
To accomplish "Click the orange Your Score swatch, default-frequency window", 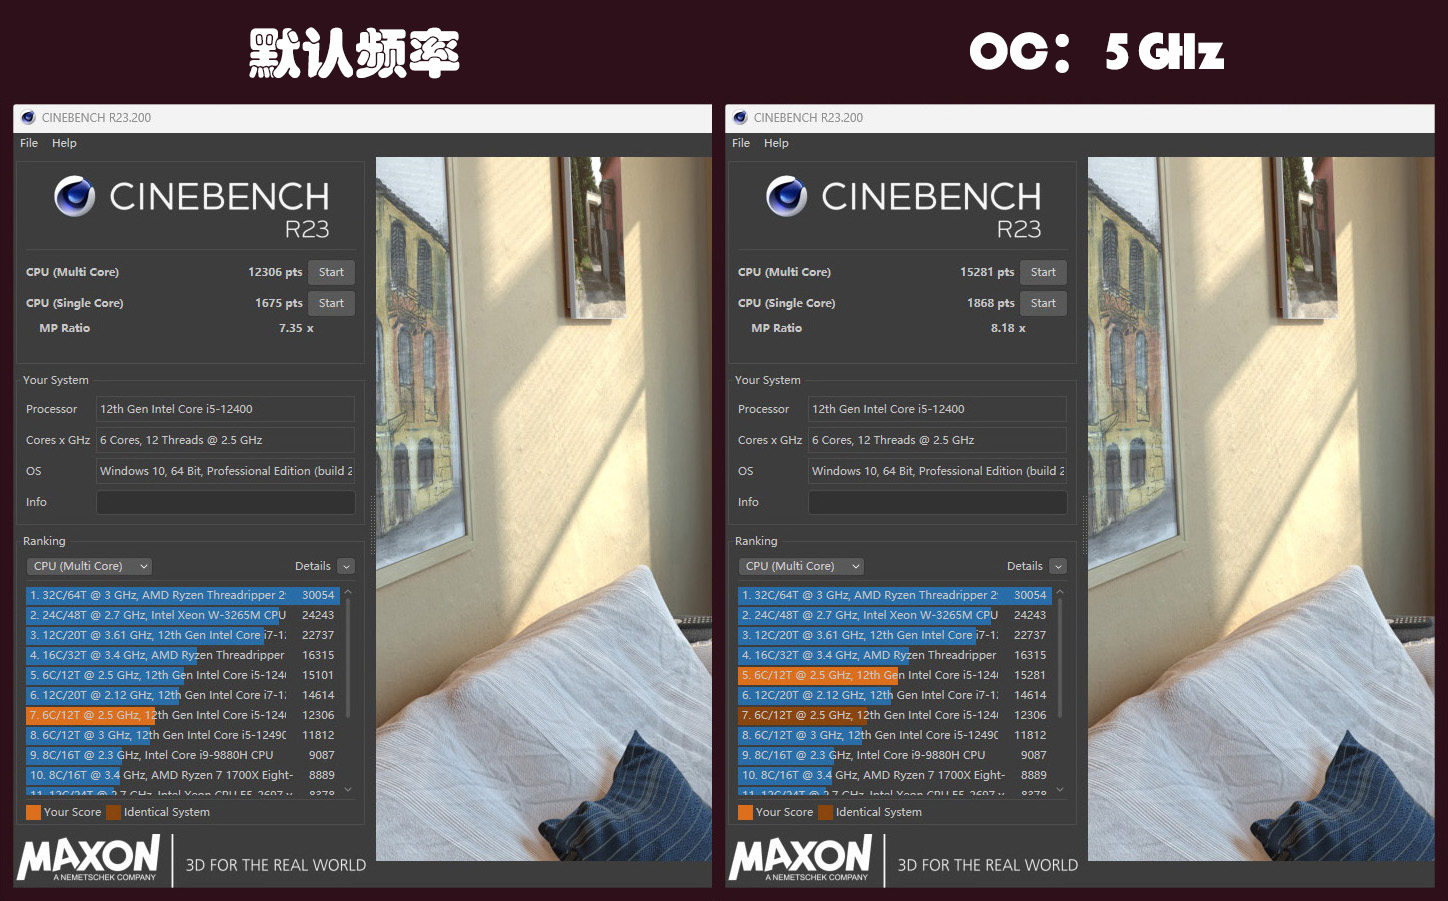I will pos(33,812).
